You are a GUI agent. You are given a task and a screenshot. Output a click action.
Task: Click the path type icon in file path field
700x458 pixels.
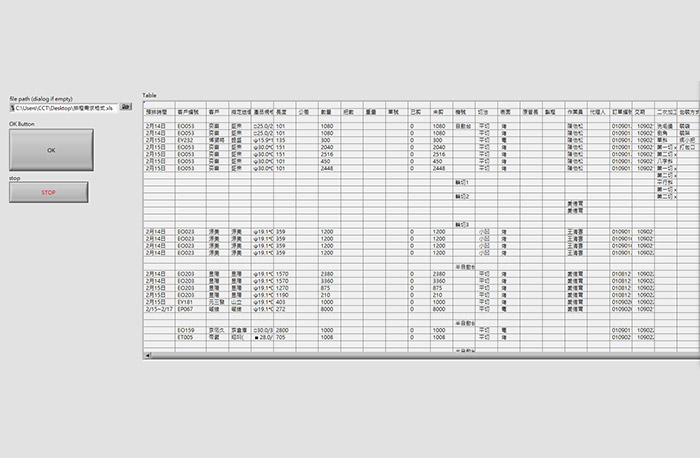[13, 107]
